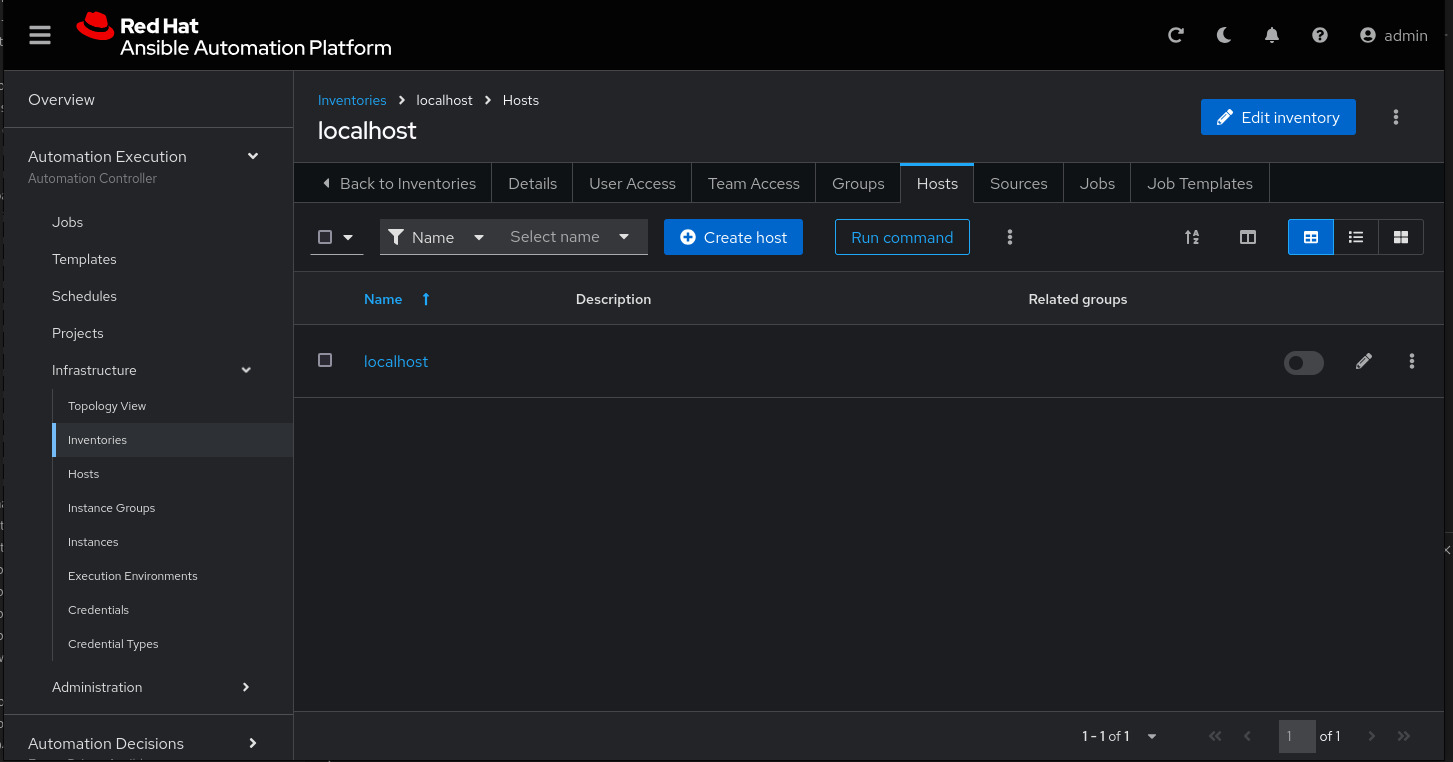Check the localhost row checkbox
The image size is (1453, 762).
[325, 360]
